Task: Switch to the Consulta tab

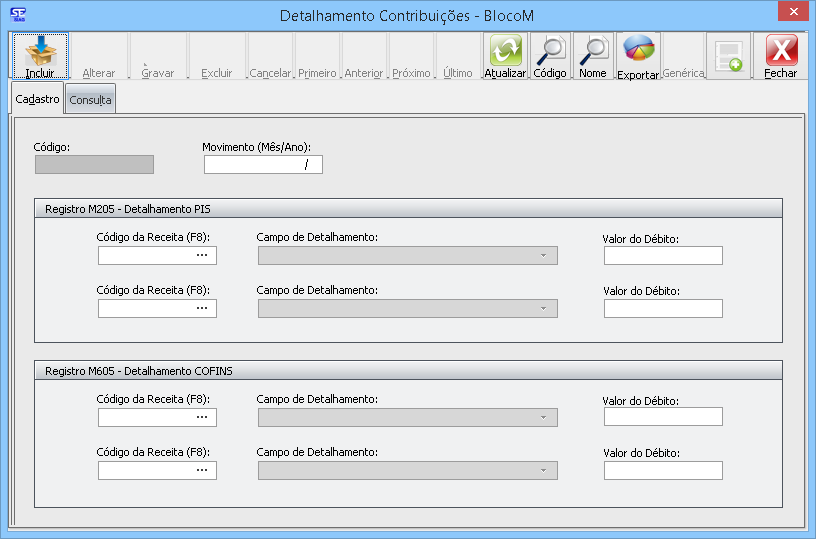Action: (x=90, y=100)
